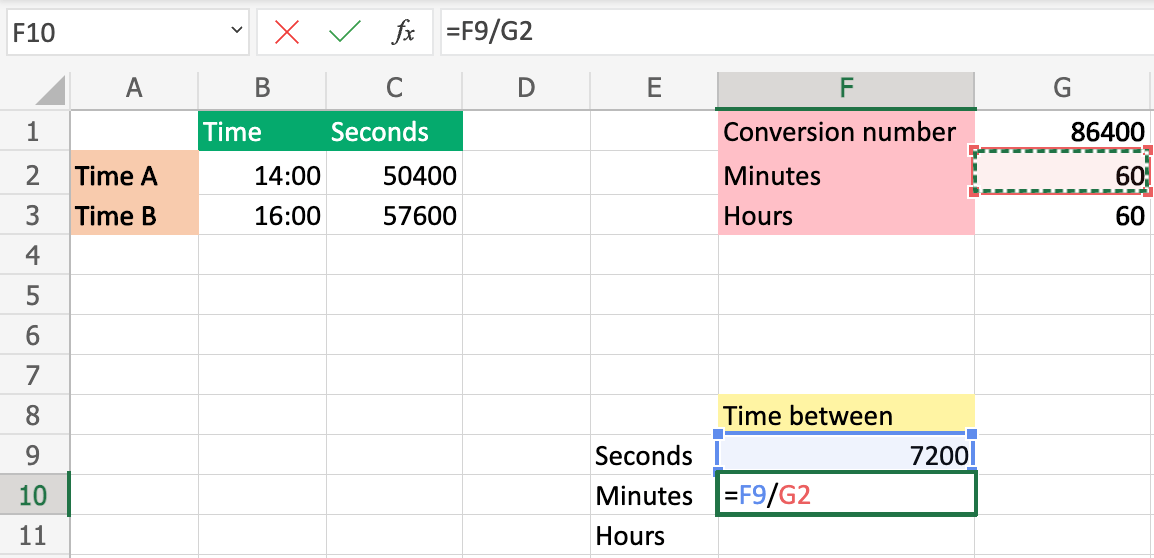Screen dimensions: 1154x558
Task: Expand the Name Box dropdown arrow
Action: (x=237, y=32)
